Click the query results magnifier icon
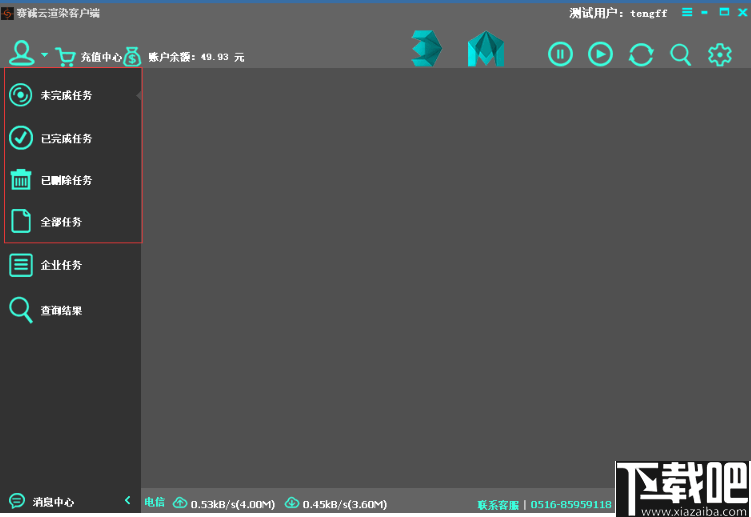 [21, 310]
